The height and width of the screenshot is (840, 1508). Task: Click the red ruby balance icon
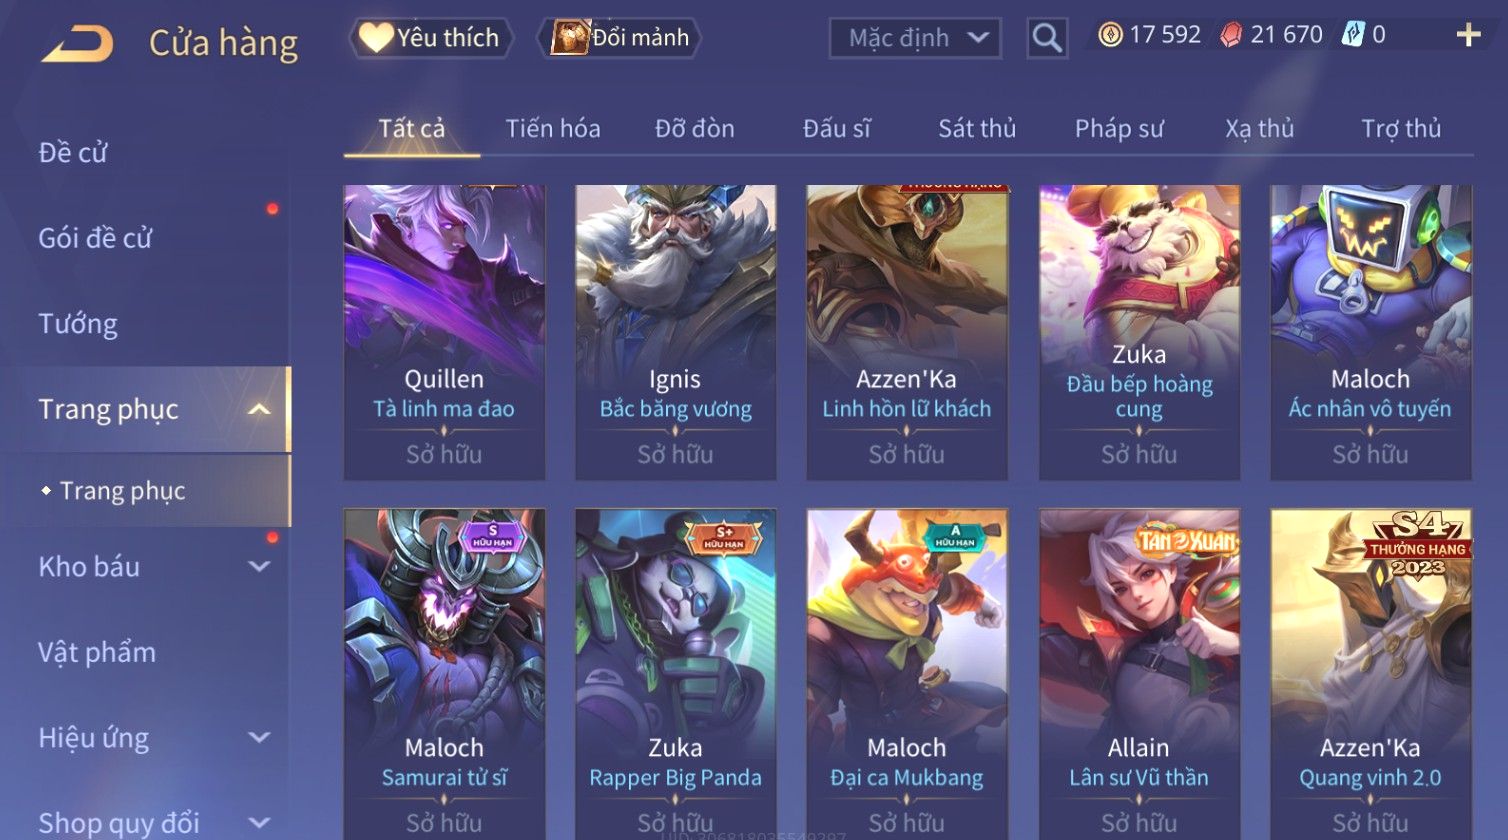(x=1231, y=35)
